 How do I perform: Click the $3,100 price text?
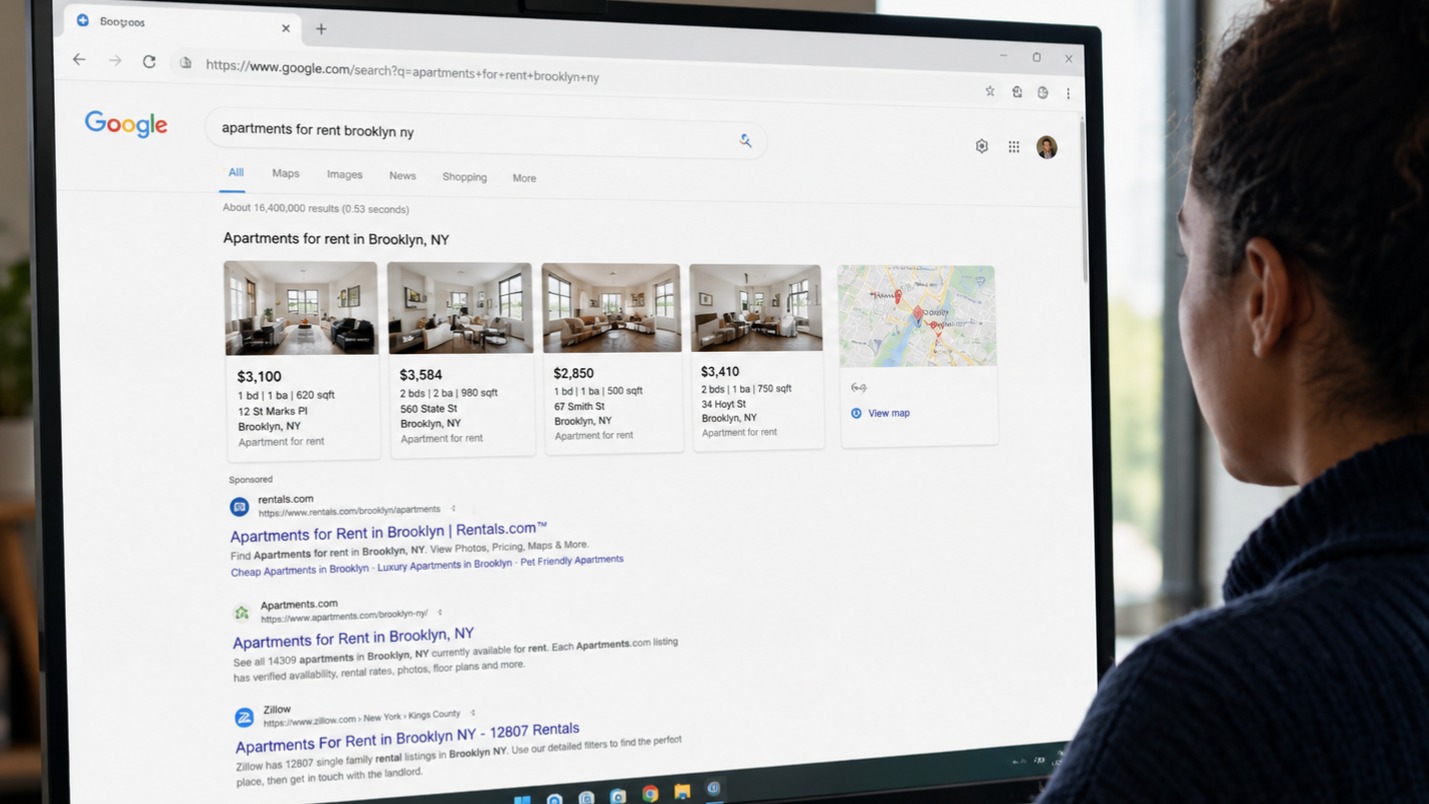[x=259, y=377]
